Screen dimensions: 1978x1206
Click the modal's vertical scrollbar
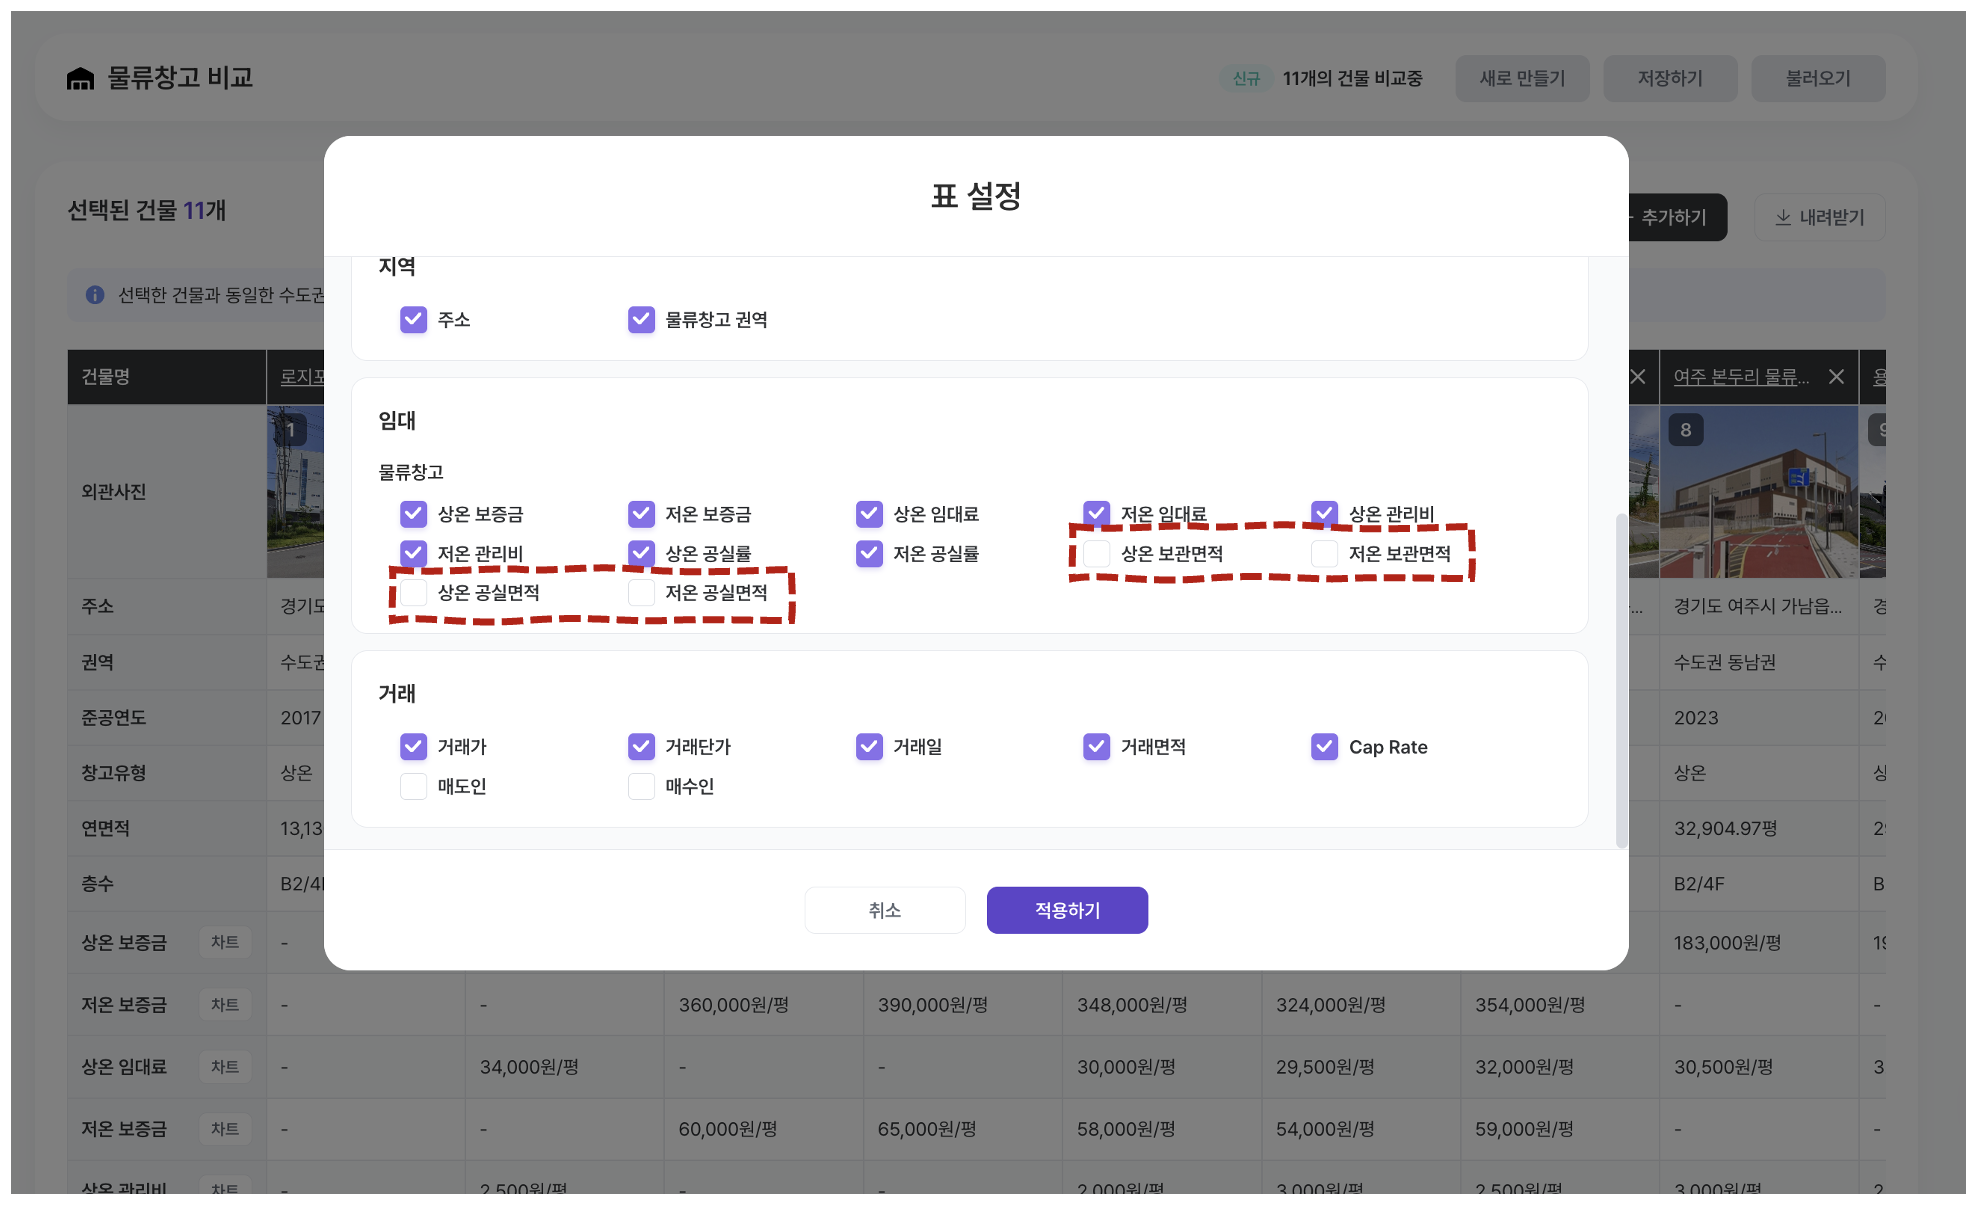coord(1621,680)
